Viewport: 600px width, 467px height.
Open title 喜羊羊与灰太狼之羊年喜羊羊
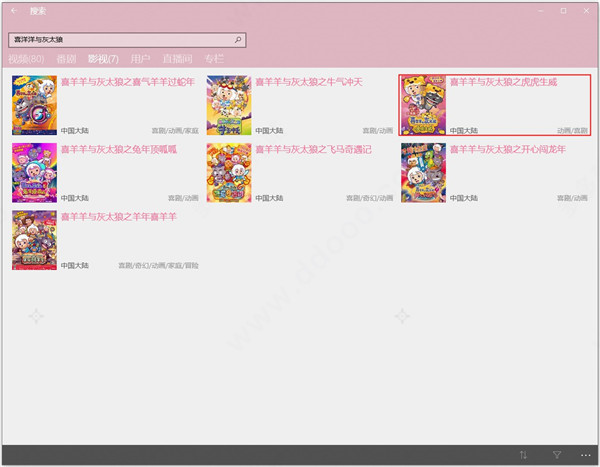119,217
